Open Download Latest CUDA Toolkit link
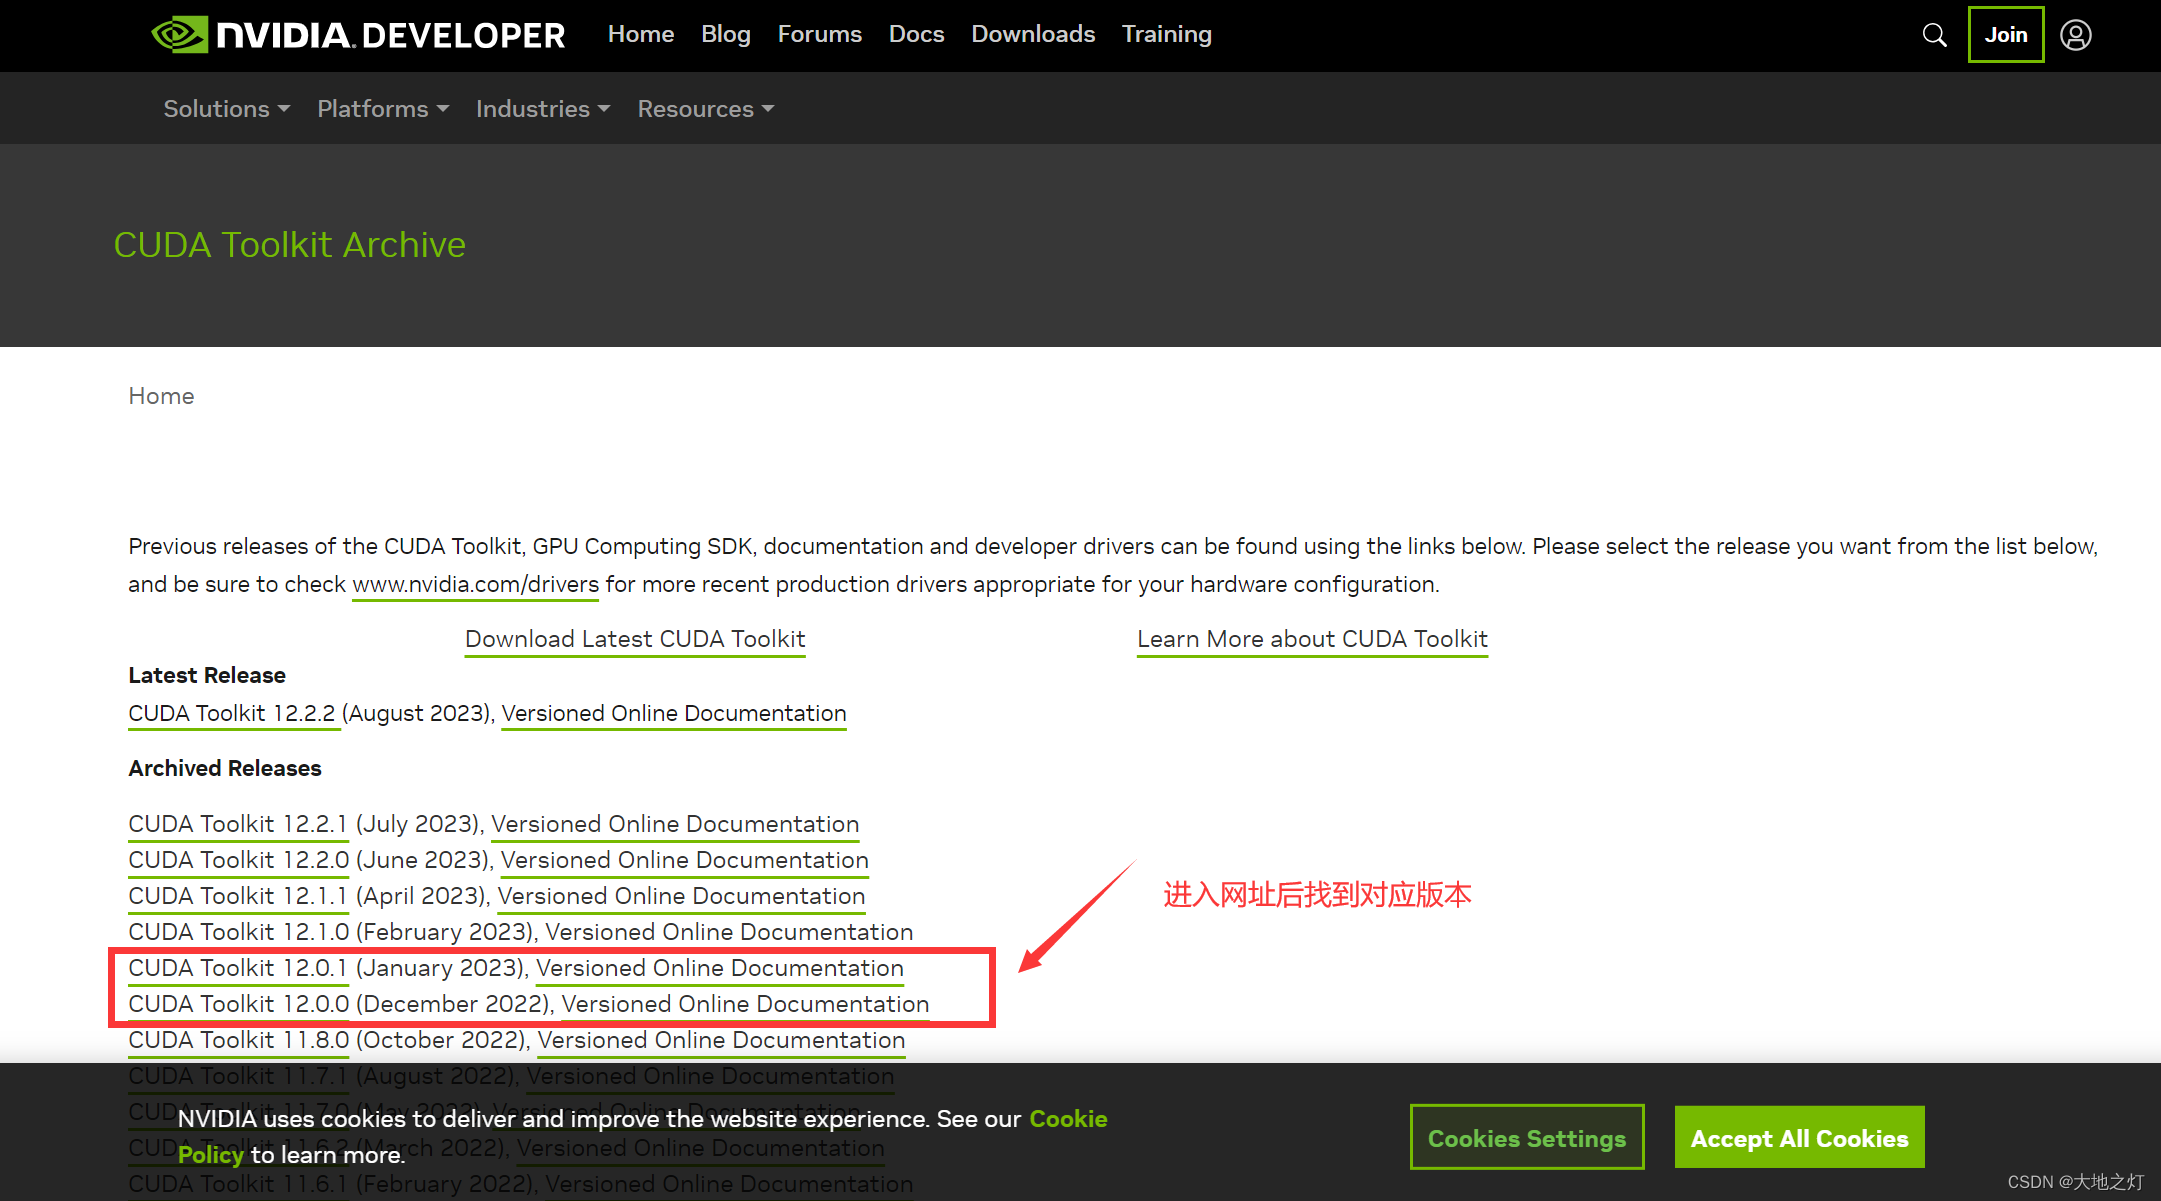 pos(635,639)
